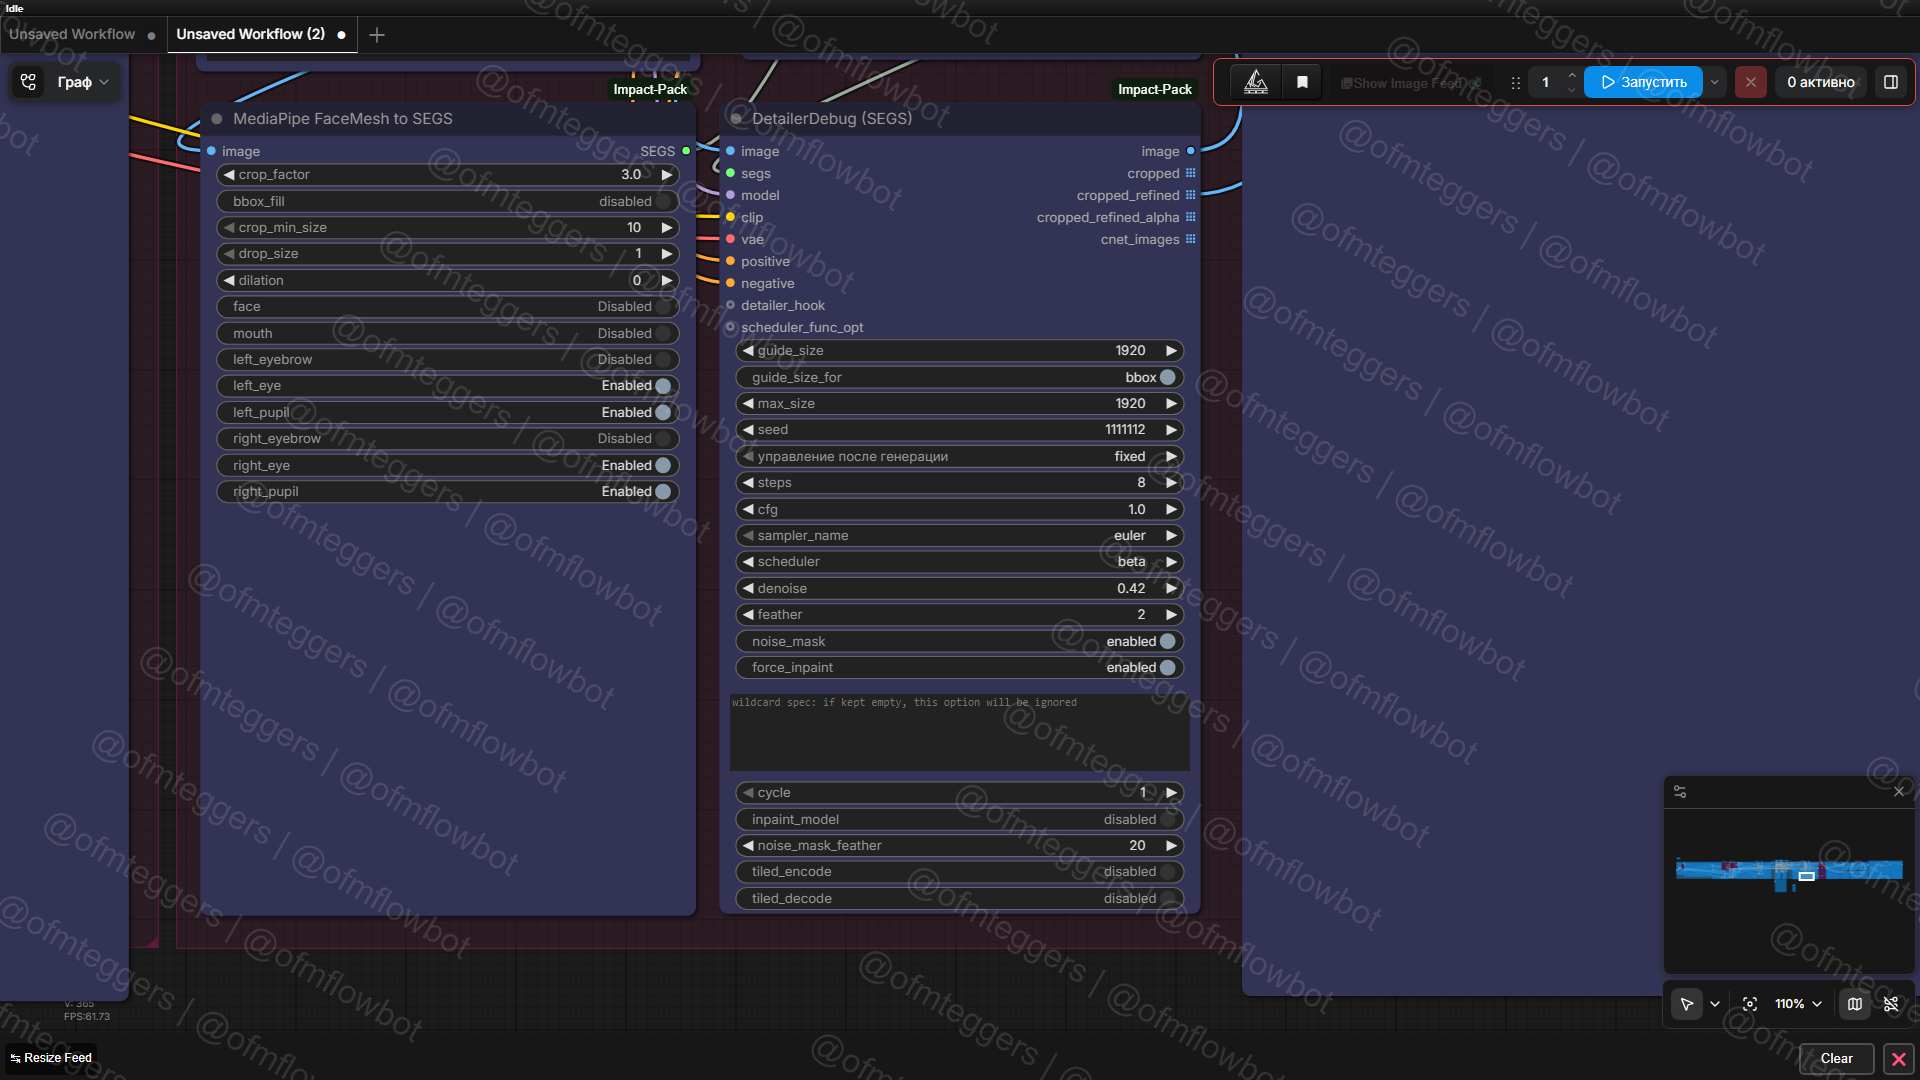This screenshot has height=1080, width=1920.
Task: Open minimap settings sliders icon
Action: 1680,792
